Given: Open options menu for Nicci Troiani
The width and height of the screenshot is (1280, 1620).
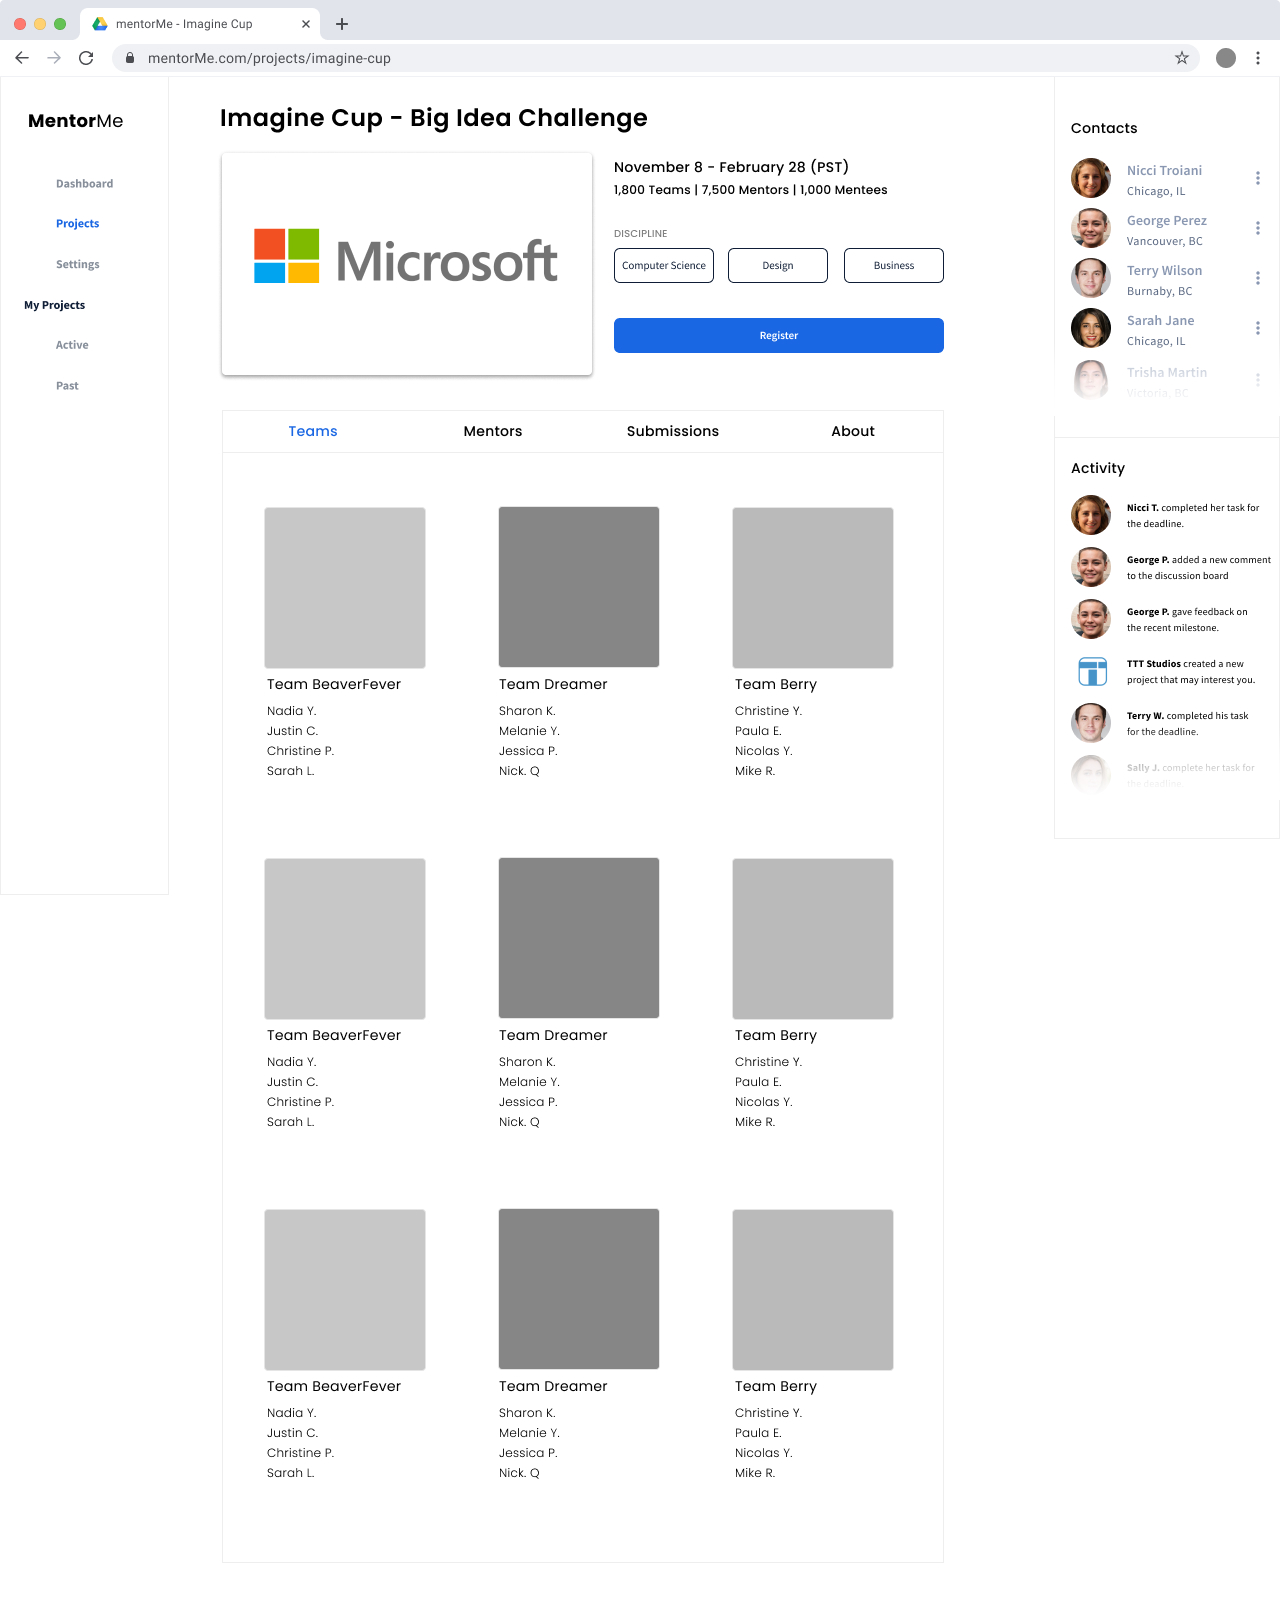Looking at the screenshot, I should pos(1258,178).
